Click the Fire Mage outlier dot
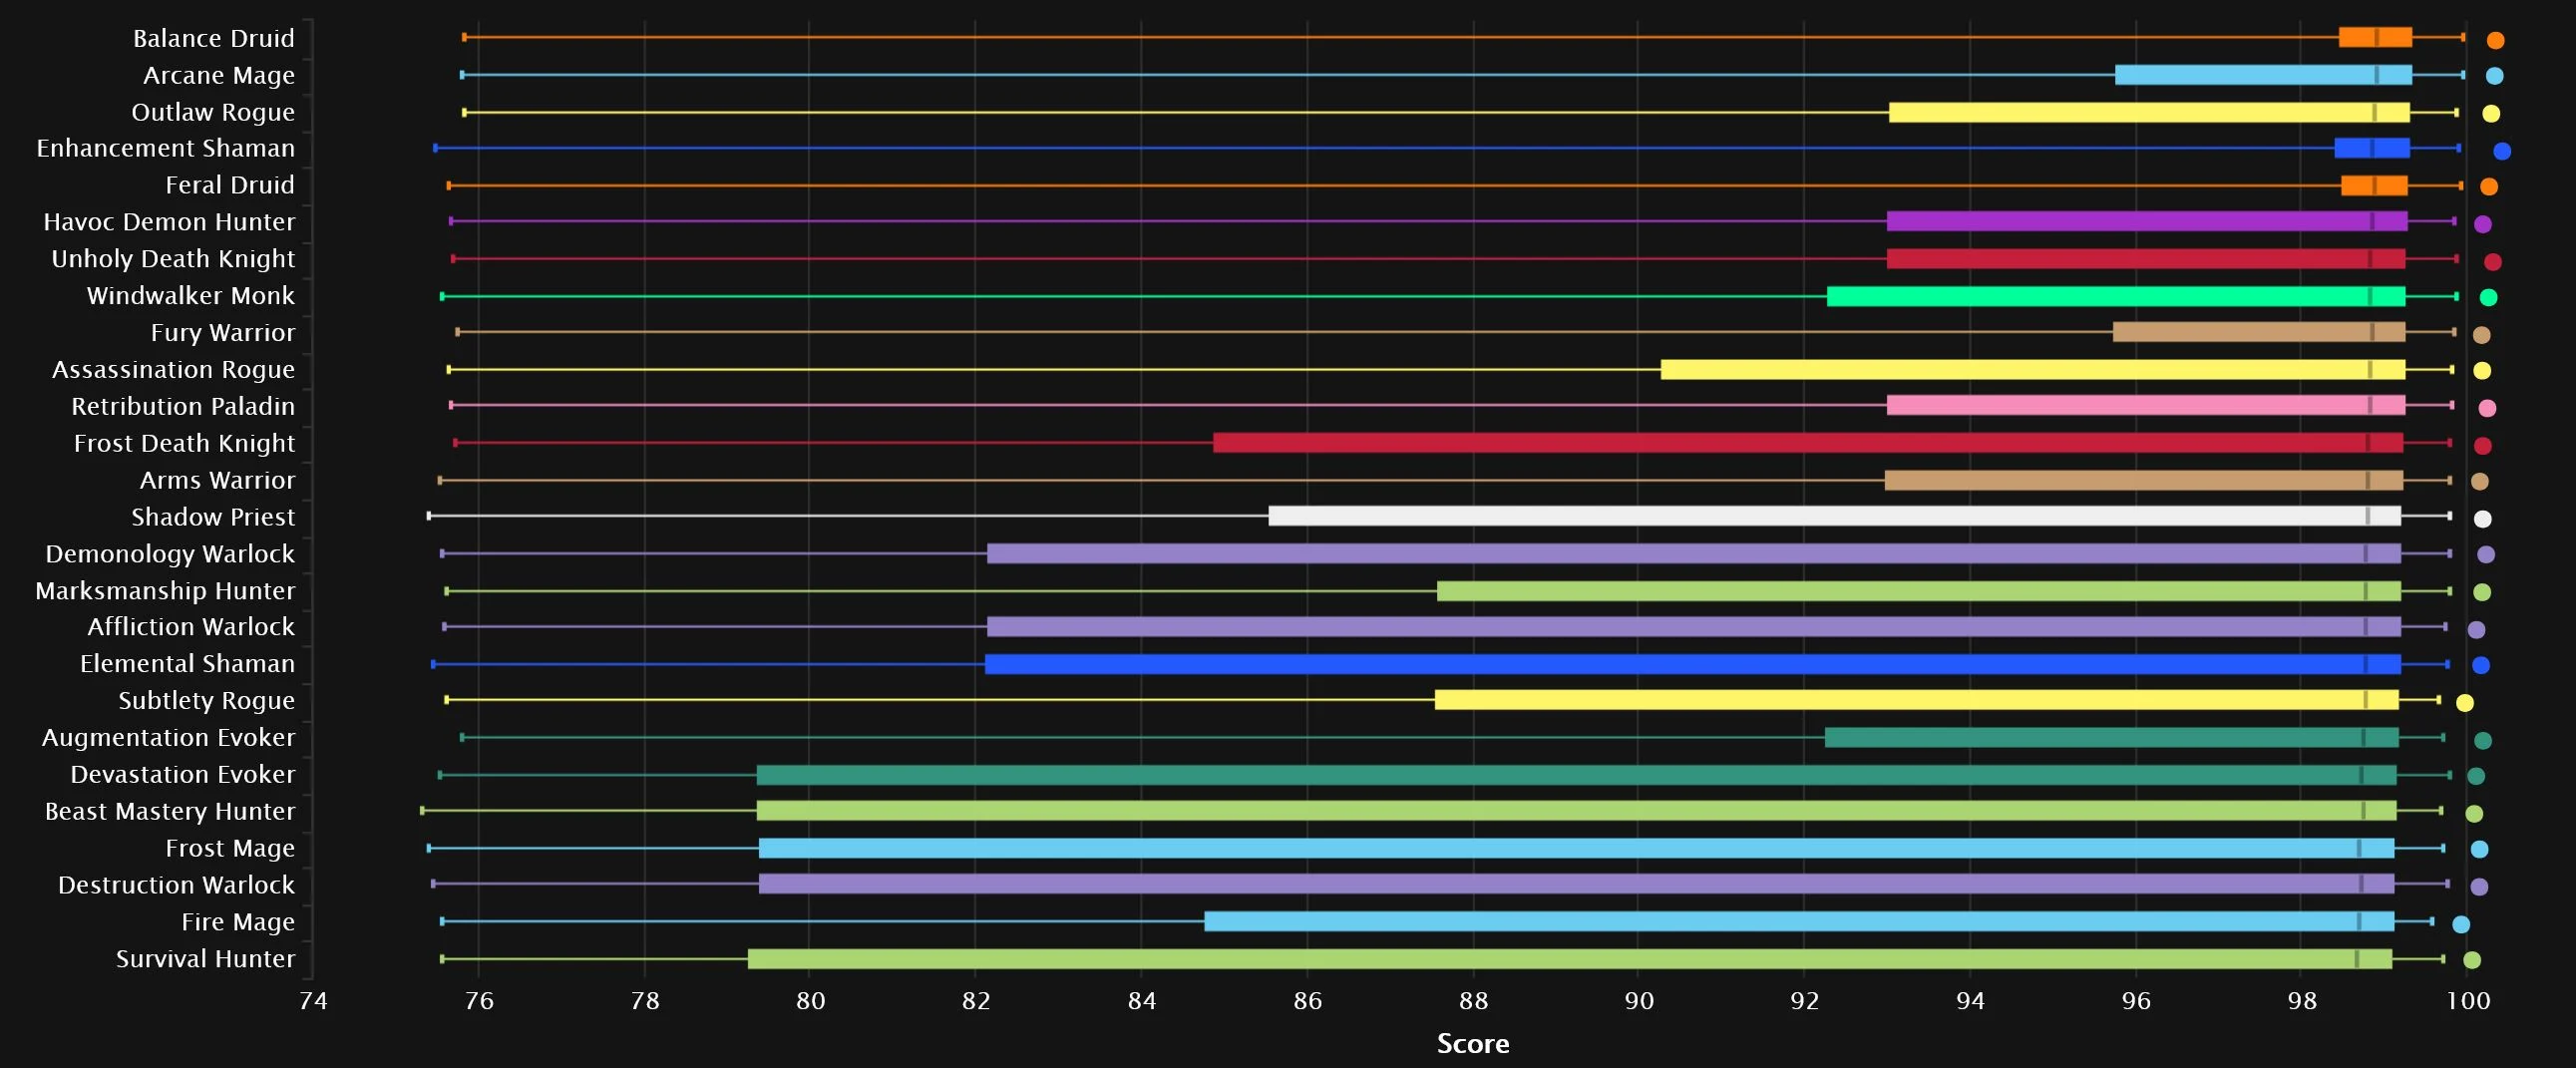Image resolution: width=2576 pixels, height=1068 pixels. coord(2461,925)
